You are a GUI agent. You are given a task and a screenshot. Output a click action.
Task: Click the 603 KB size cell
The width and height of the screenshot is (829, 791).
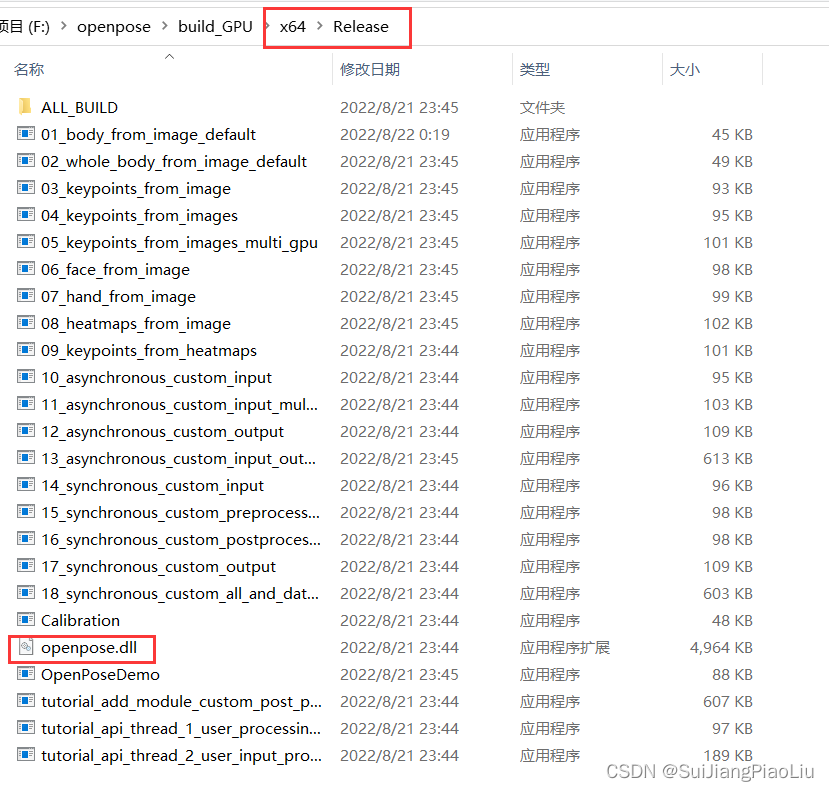point(727,593)
